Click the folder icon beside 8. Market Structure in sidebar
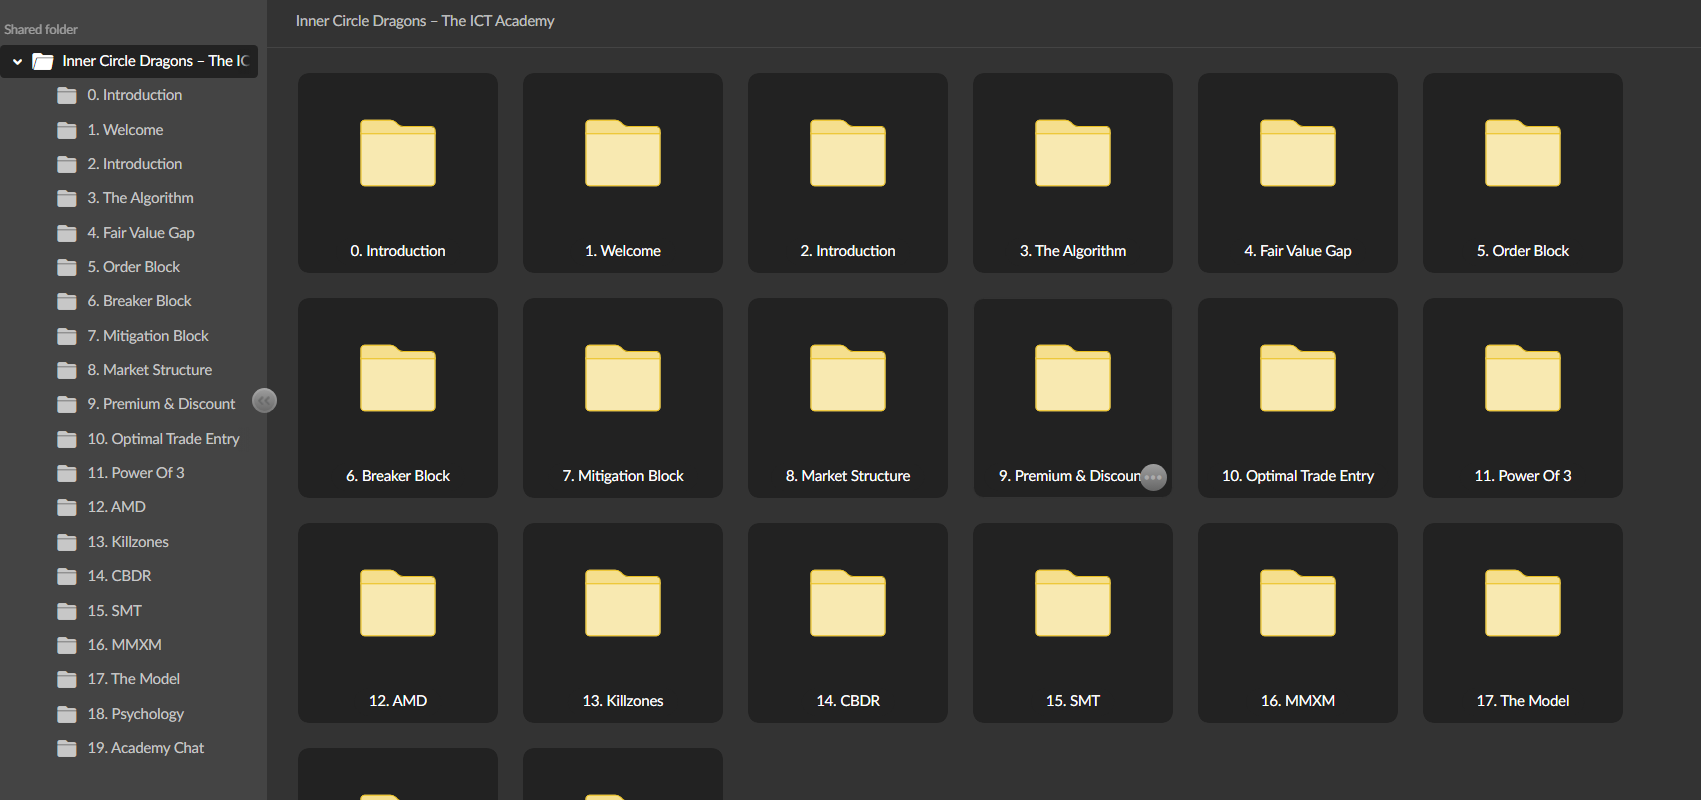This screenshot has height=800, width=1701. point(67,370)
